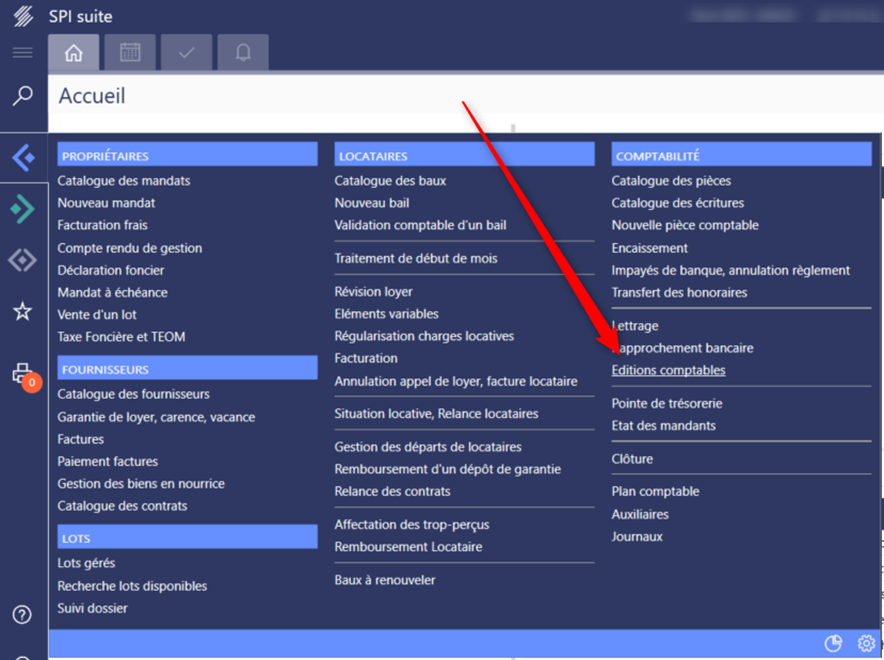Viewport: 884px width, 660px height.
Task: Select Gestion des départs de locataires
Action: [x=428, y=447]
